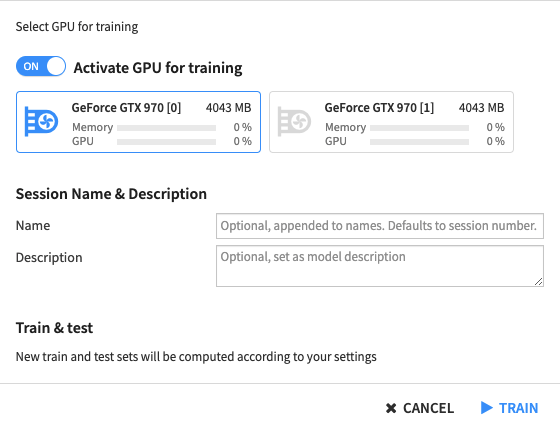Select the GeForce GTX 970 [1] card
Screen dimensions: 560x433
pyautogui.click(x=391, y=122)
